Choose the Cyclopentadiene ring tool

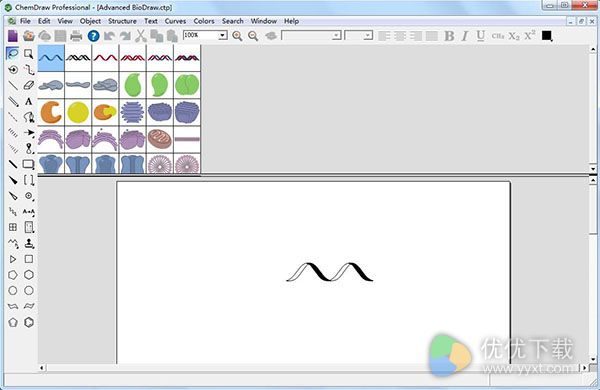coord(13,322)
